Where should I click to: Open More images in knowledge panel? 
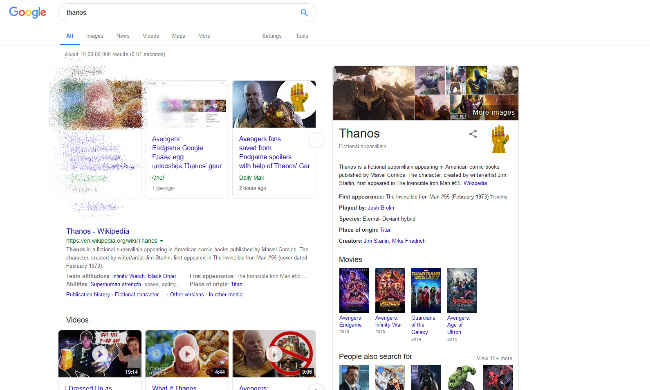[493, 112]
